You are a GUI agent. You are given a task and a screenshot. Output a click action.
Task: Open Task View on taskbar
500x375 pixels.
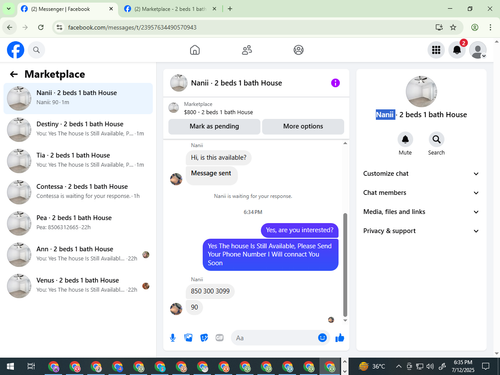(x=31, y=367)
